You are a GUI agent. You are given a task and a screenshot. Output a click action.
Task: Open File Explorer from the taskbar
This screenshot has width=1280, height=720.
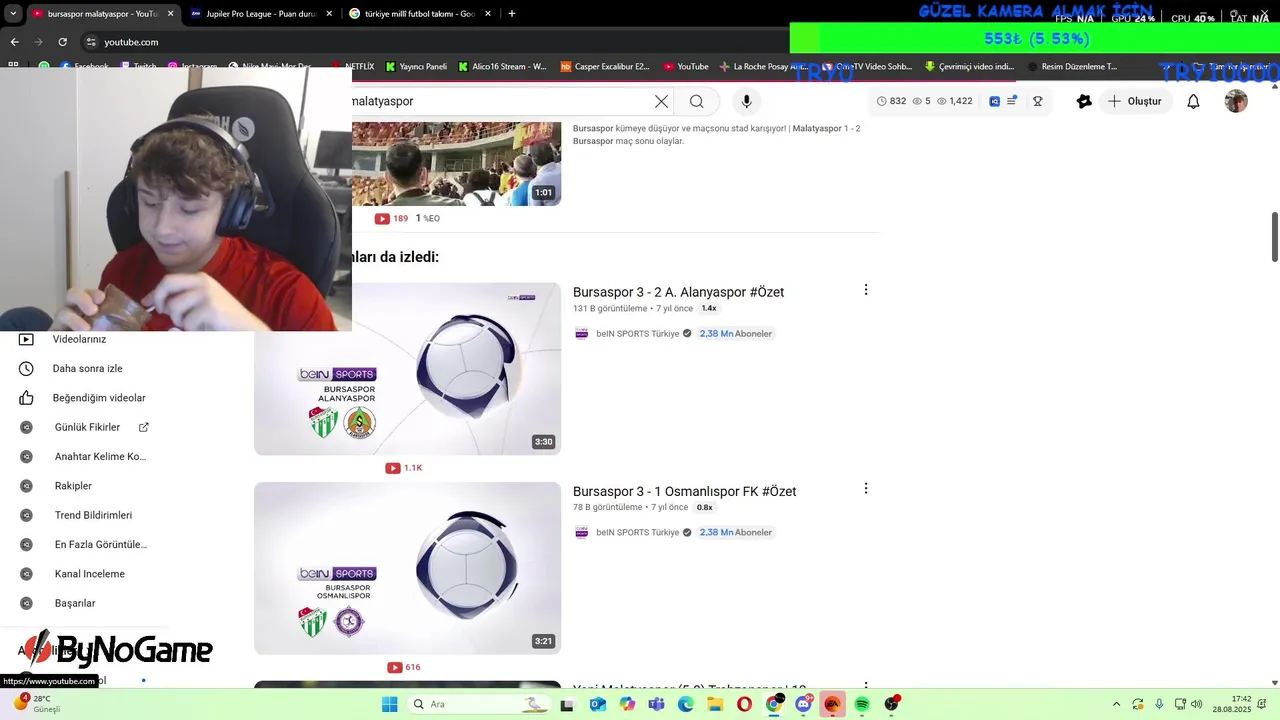tap(715, 704)
